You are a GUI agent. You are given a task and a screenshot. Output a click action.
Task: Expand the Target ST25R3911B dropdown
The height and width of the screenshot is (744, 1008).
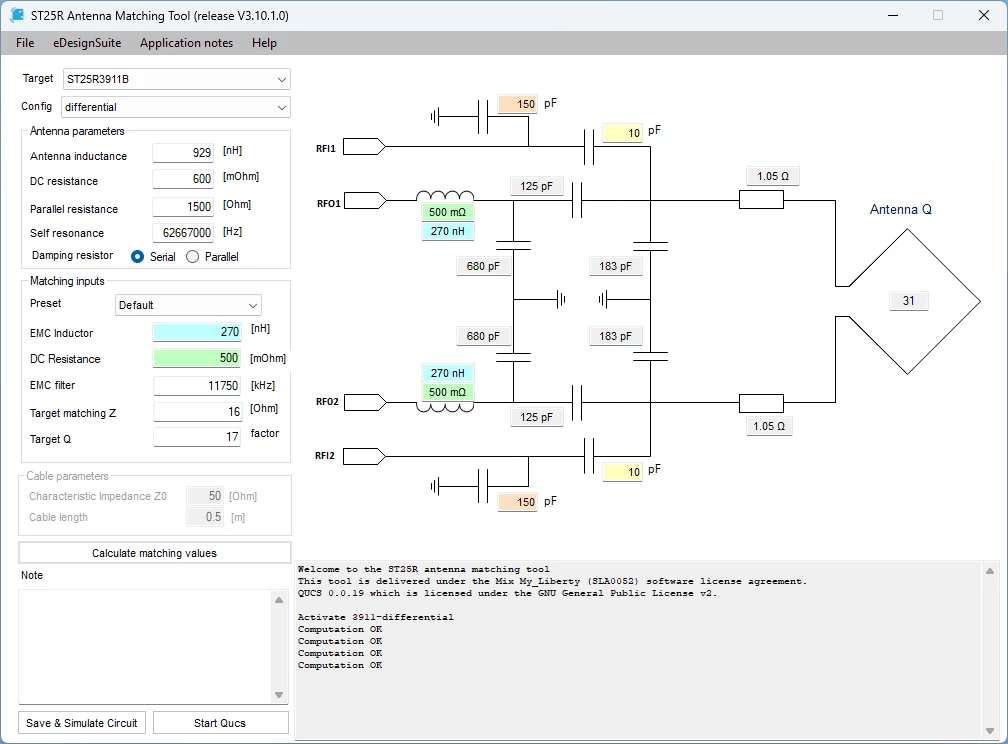click(x=177, y=79)
